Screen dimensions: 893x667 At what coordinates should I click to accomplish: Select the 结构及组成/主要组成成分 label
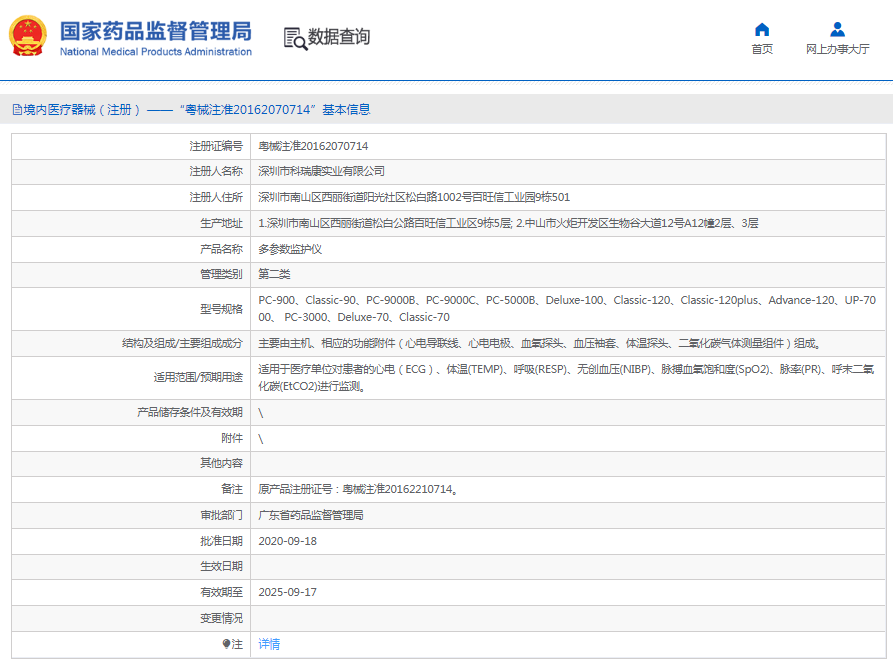pos(182,343)
